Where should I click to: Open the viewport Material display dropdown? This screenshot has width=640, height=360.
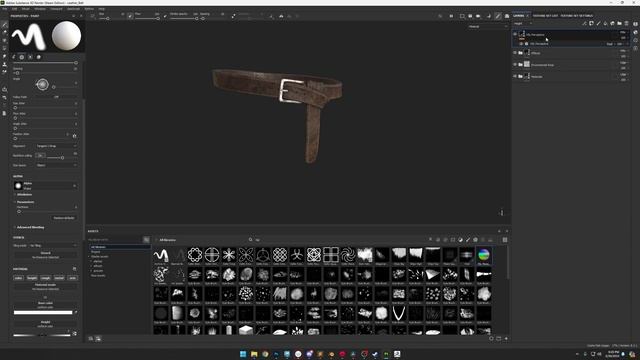tap(488, 27)
